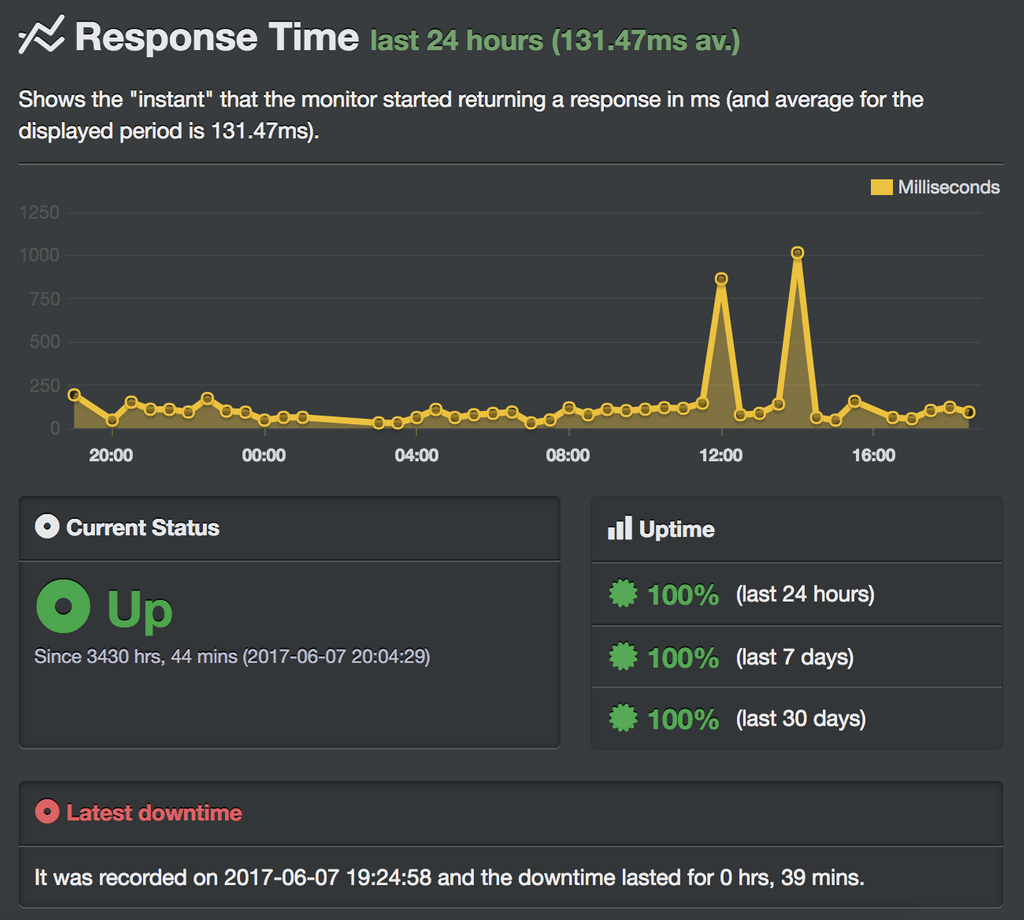Toggle the Milliseconds legend swatch

(x=882, y=187)
